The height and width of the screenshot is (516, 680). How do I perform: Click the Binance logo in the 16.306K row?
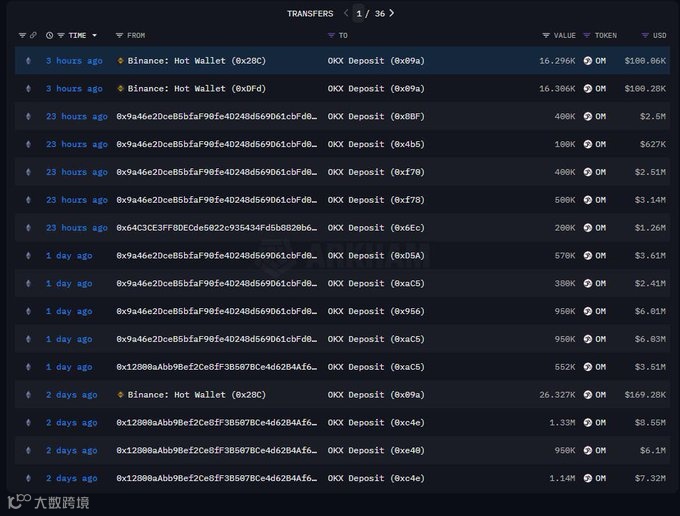coord(121,88)
